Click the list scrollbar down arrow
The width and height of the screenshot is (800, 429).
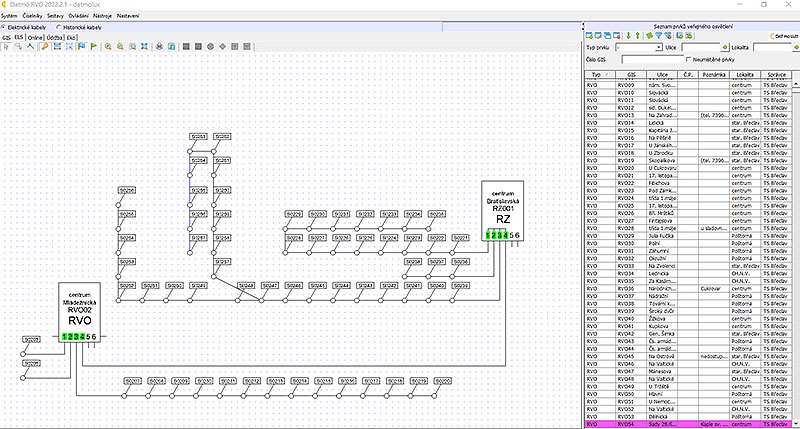(x=796, y=424)
